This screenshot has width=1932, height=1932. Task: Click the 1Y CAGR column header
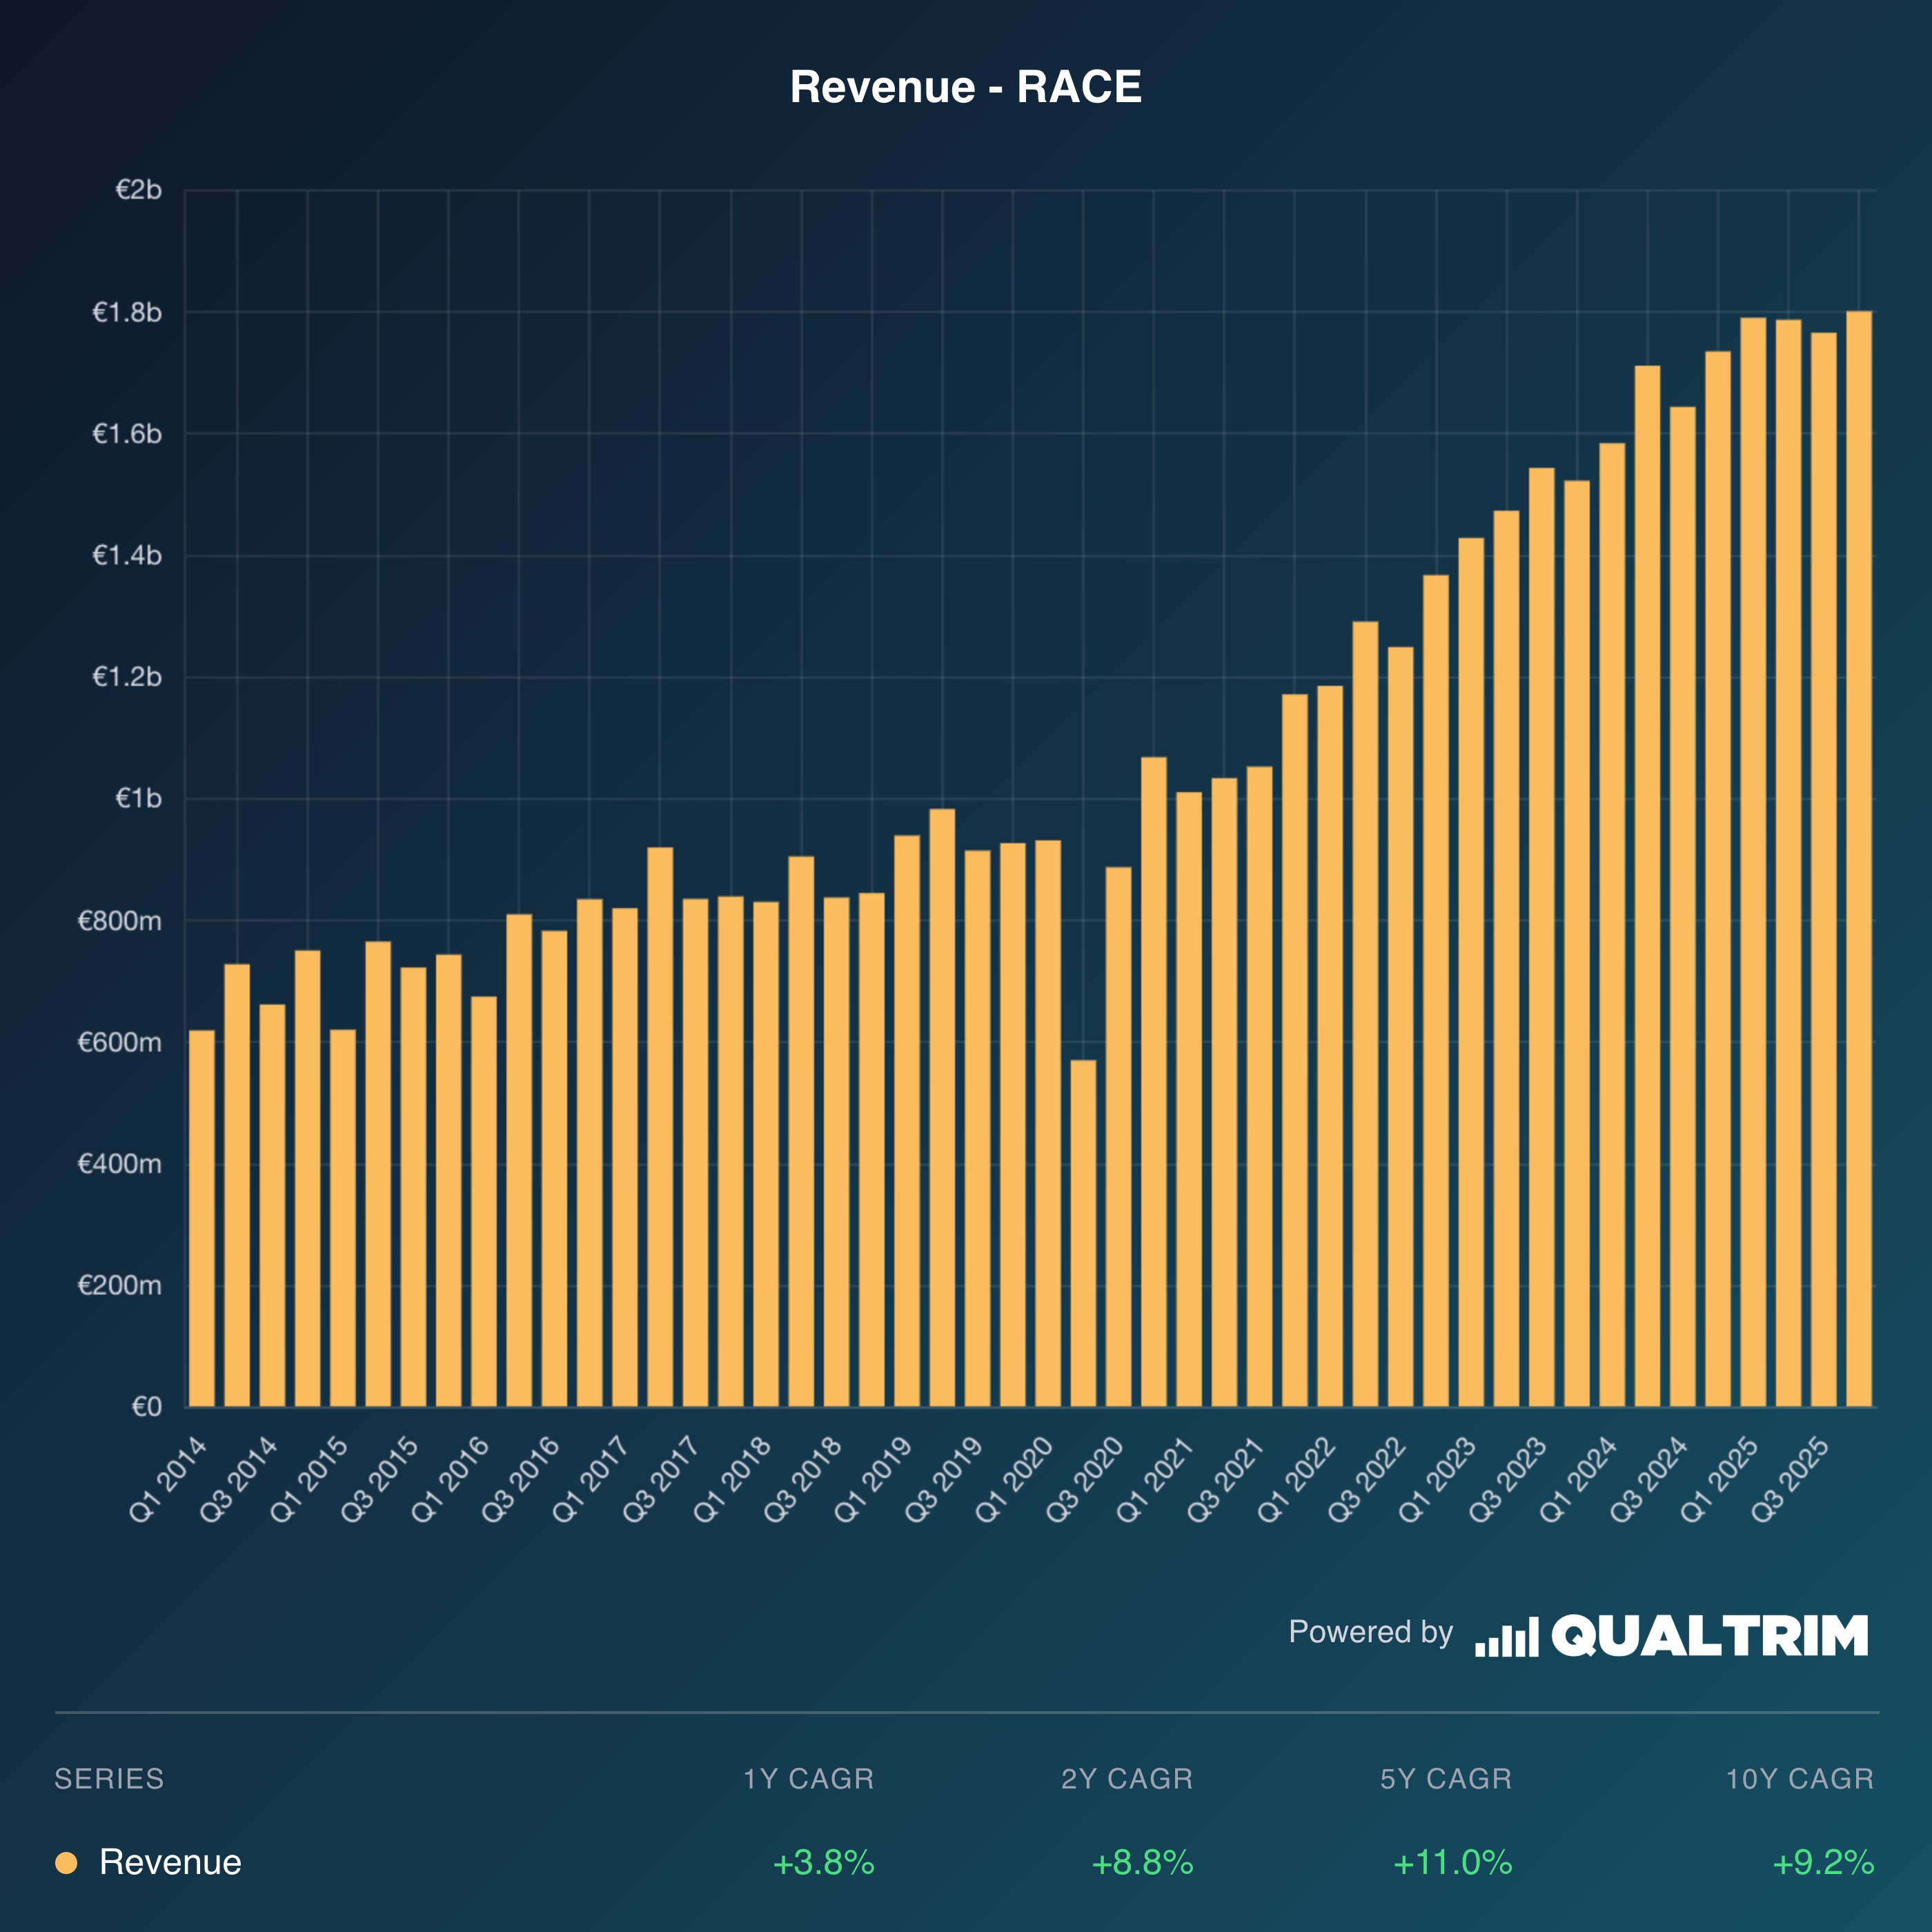pos(808,1779)
